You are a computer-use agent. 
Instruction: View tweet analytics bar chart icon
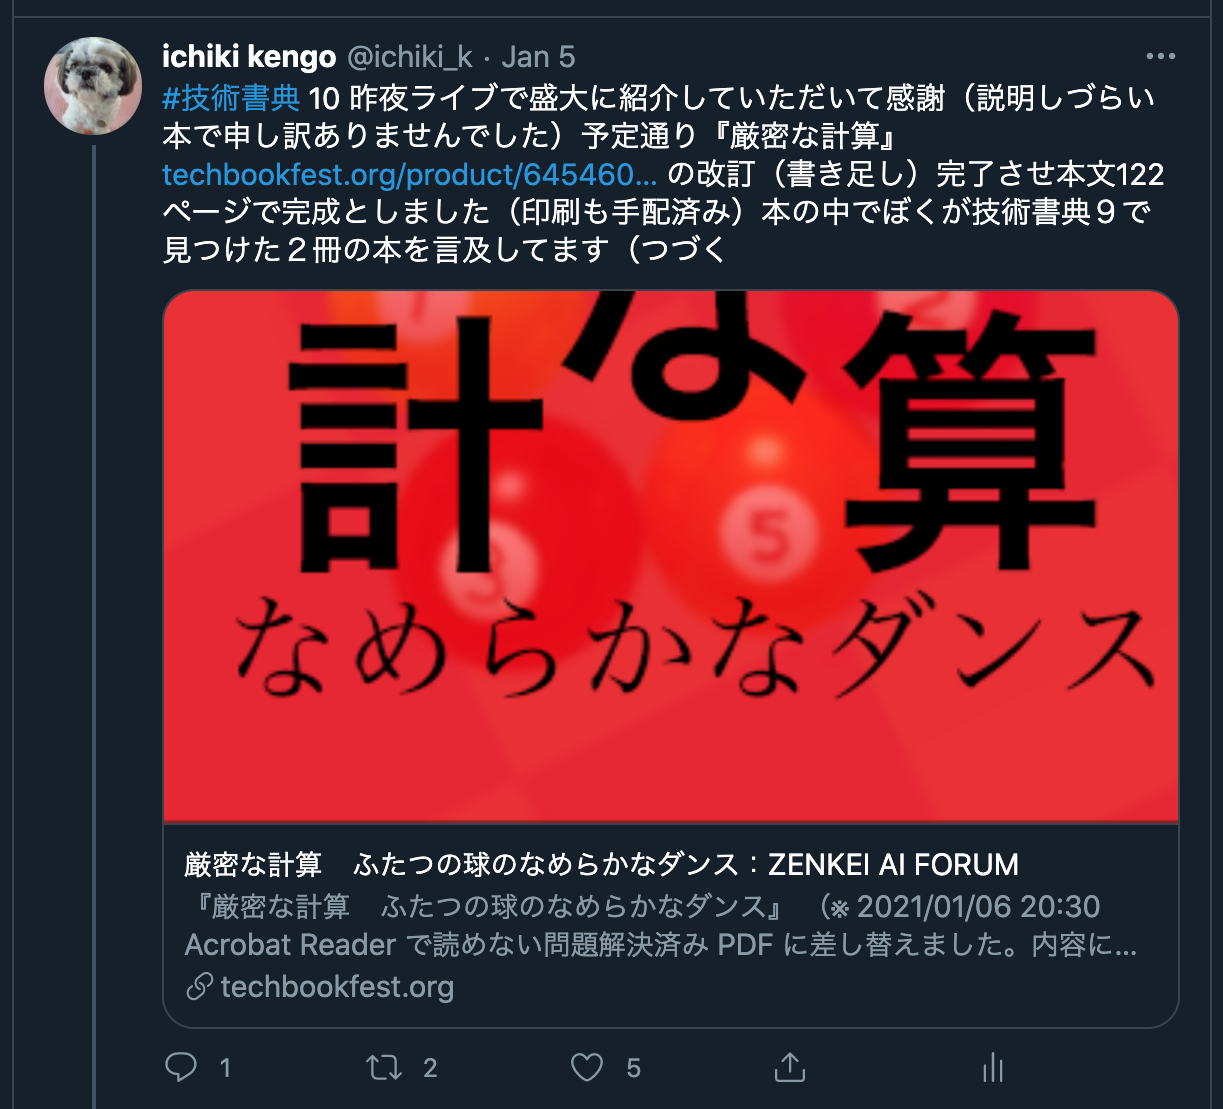click(992, 1067)
